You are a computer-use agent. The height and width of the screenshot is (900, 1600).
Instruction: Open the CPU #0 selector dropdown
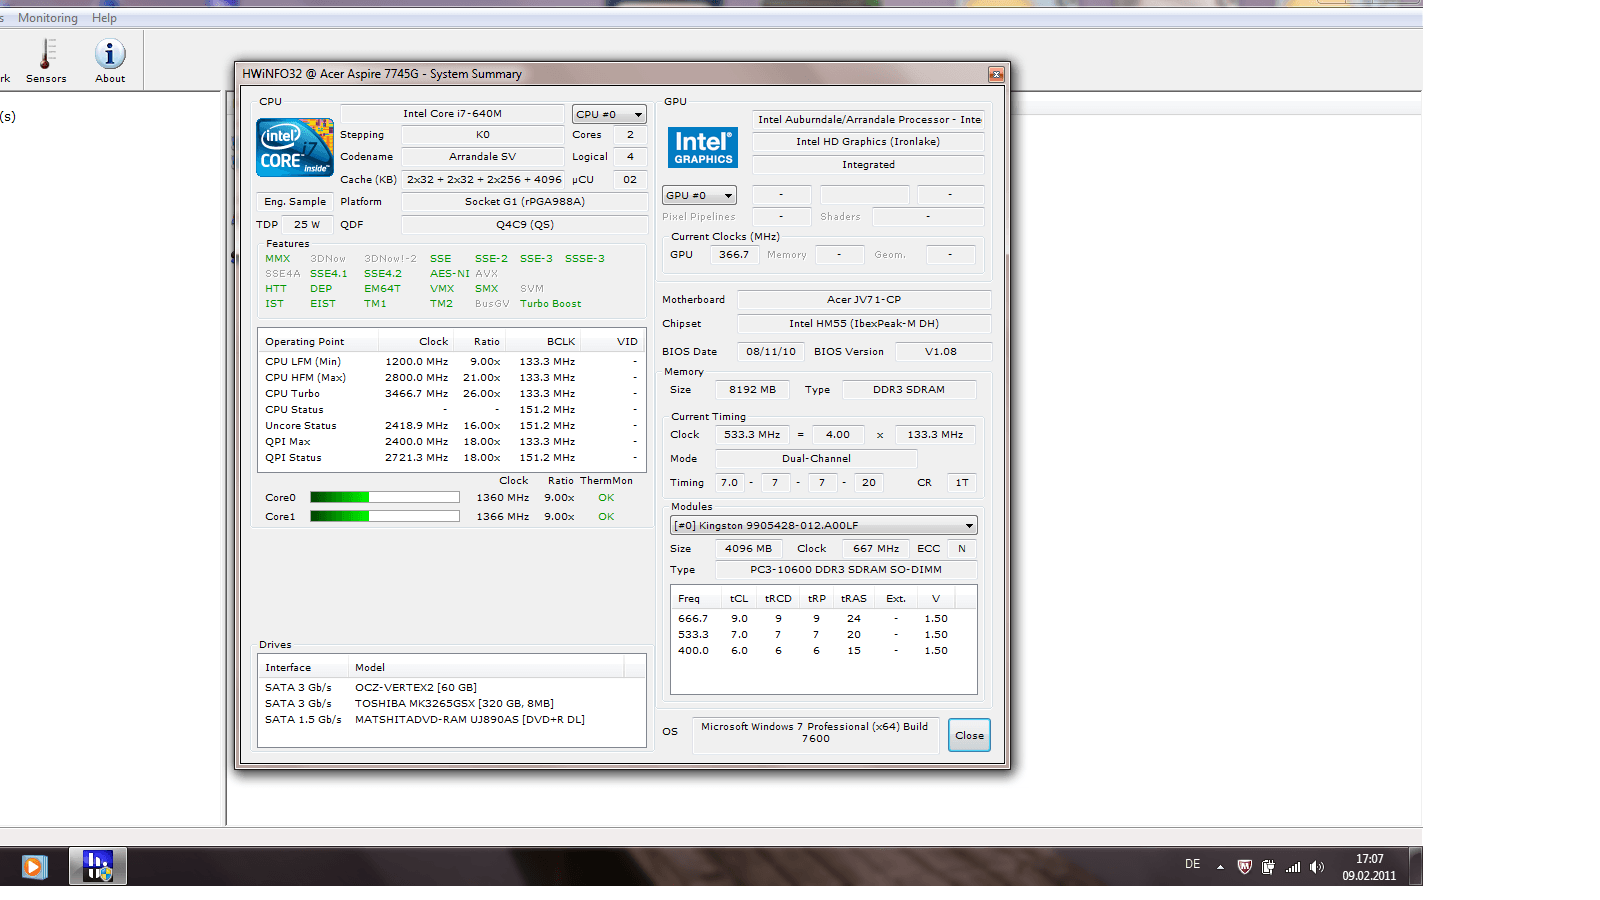[x=609, y=114]
